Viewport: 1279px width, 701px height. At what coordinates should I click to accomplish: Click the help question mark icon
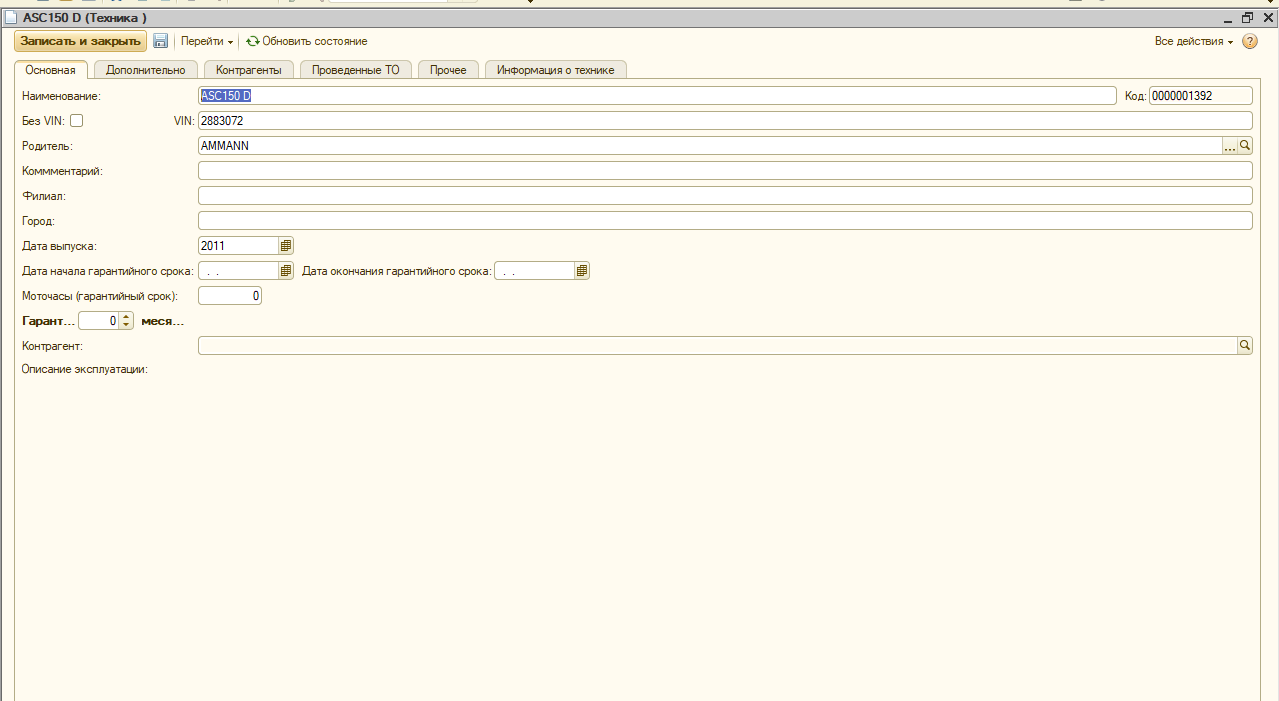click(1249, 42)
